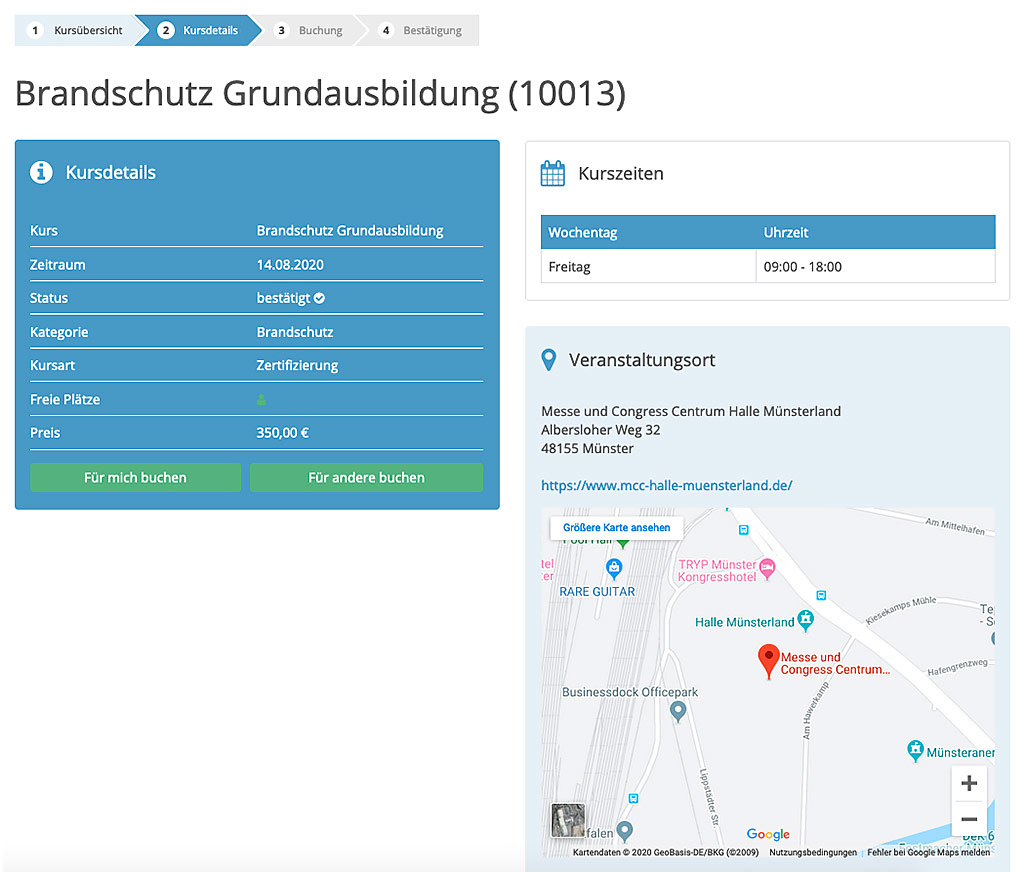Click the bus stop icon near Lippstädter Str.

tap(633, 798)
